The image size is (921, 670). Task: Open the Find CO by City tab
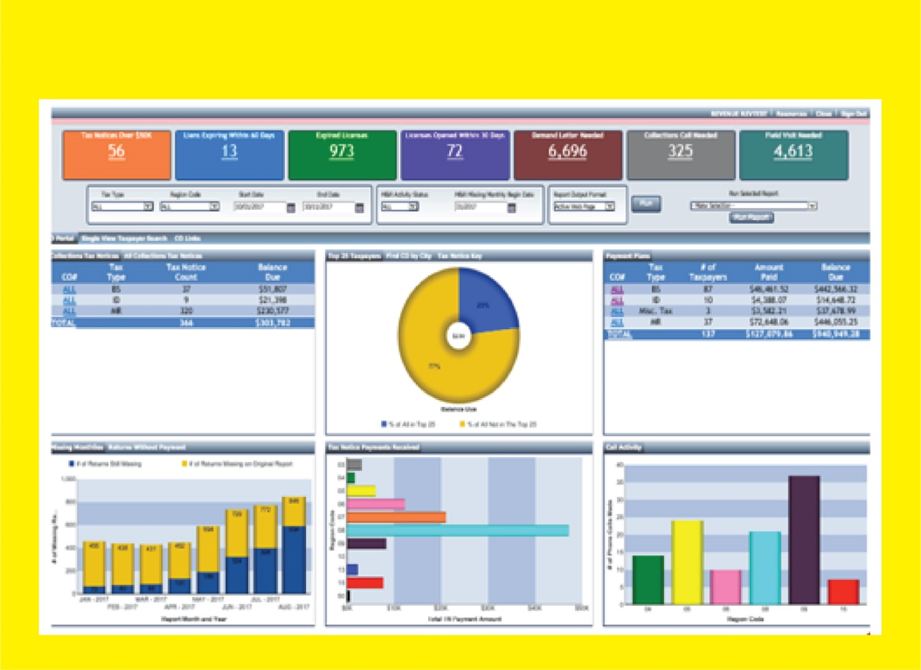click(x=408, y=256)
